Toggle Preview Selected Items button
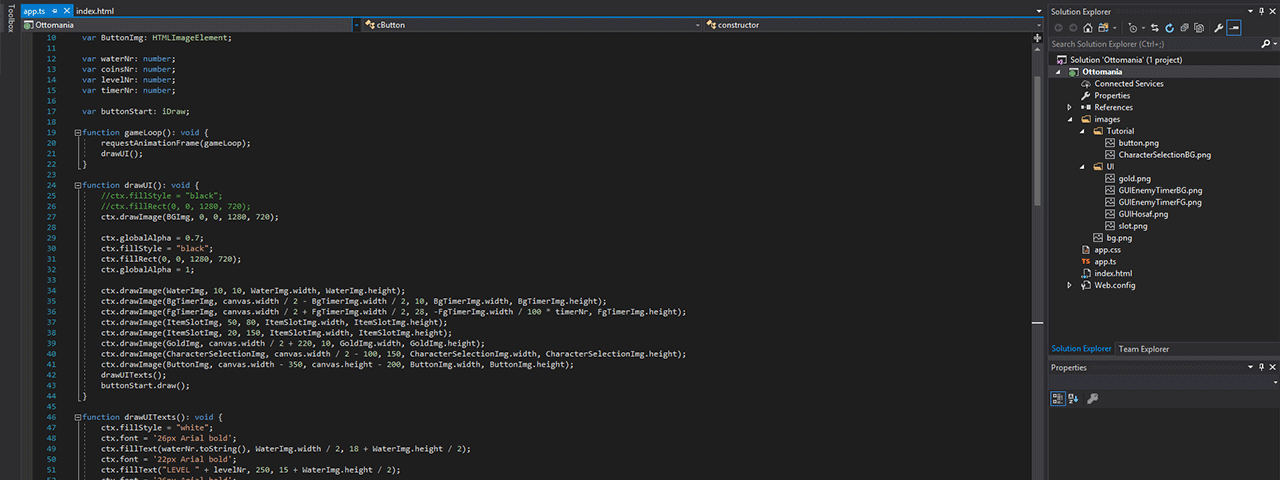 1234,28
